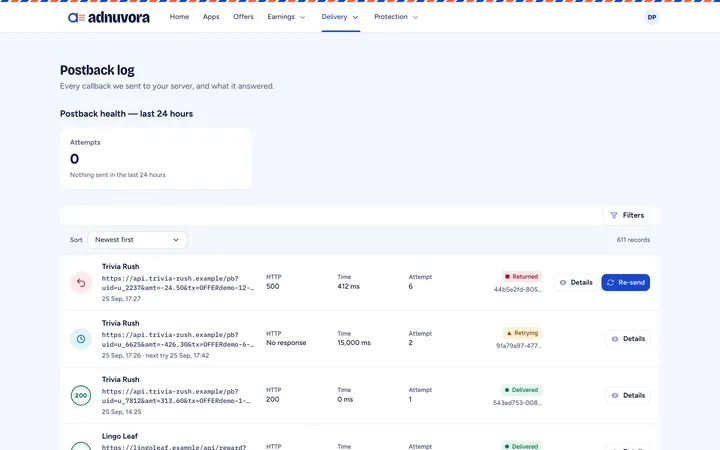Screen dimensions: 720x450
Task: Expand the Protection menu chevron
Action: coord(416,17)
